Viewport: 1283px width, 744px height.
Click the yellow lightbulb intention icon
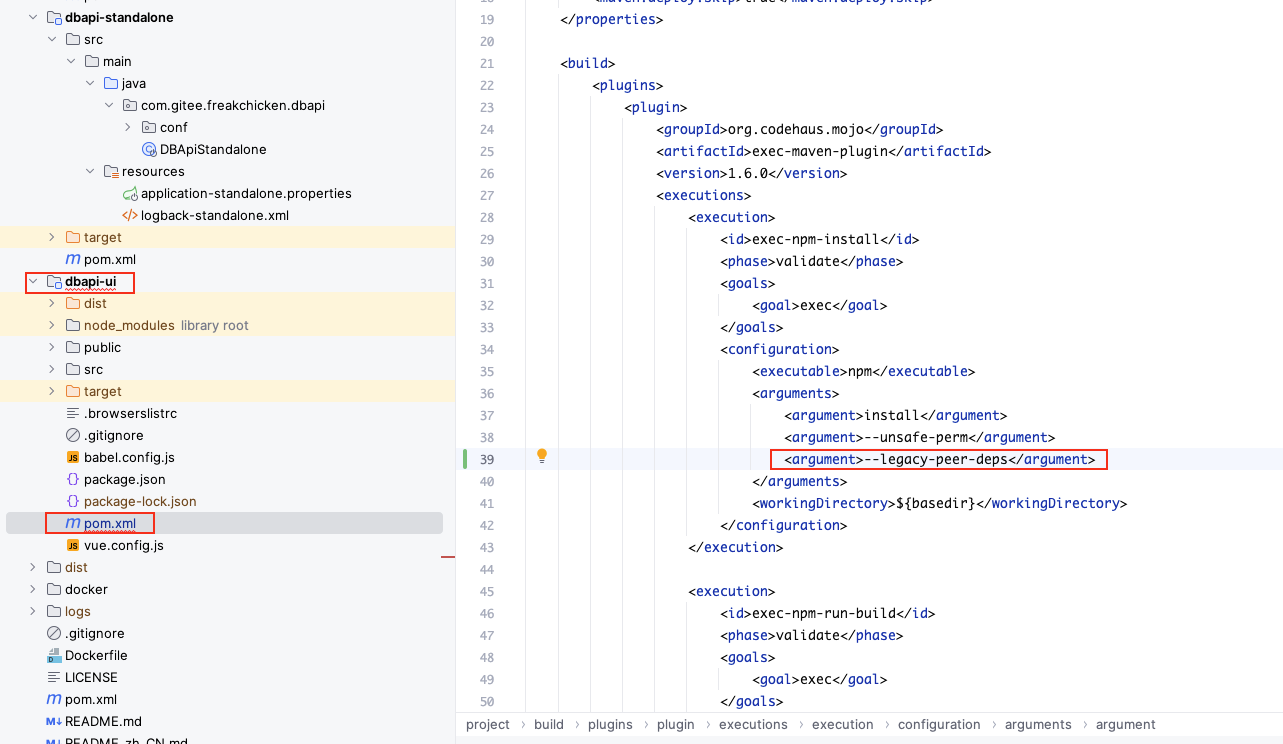coord(542,456)
